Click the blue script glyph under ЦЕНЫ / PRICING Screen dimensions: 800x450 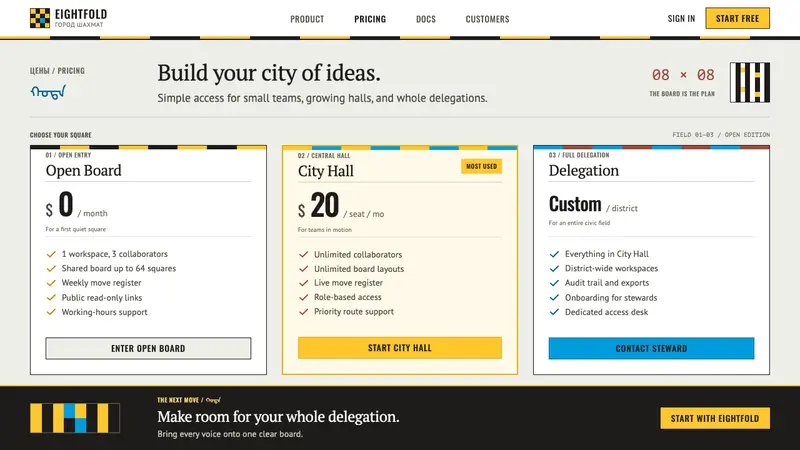point(48,92)
